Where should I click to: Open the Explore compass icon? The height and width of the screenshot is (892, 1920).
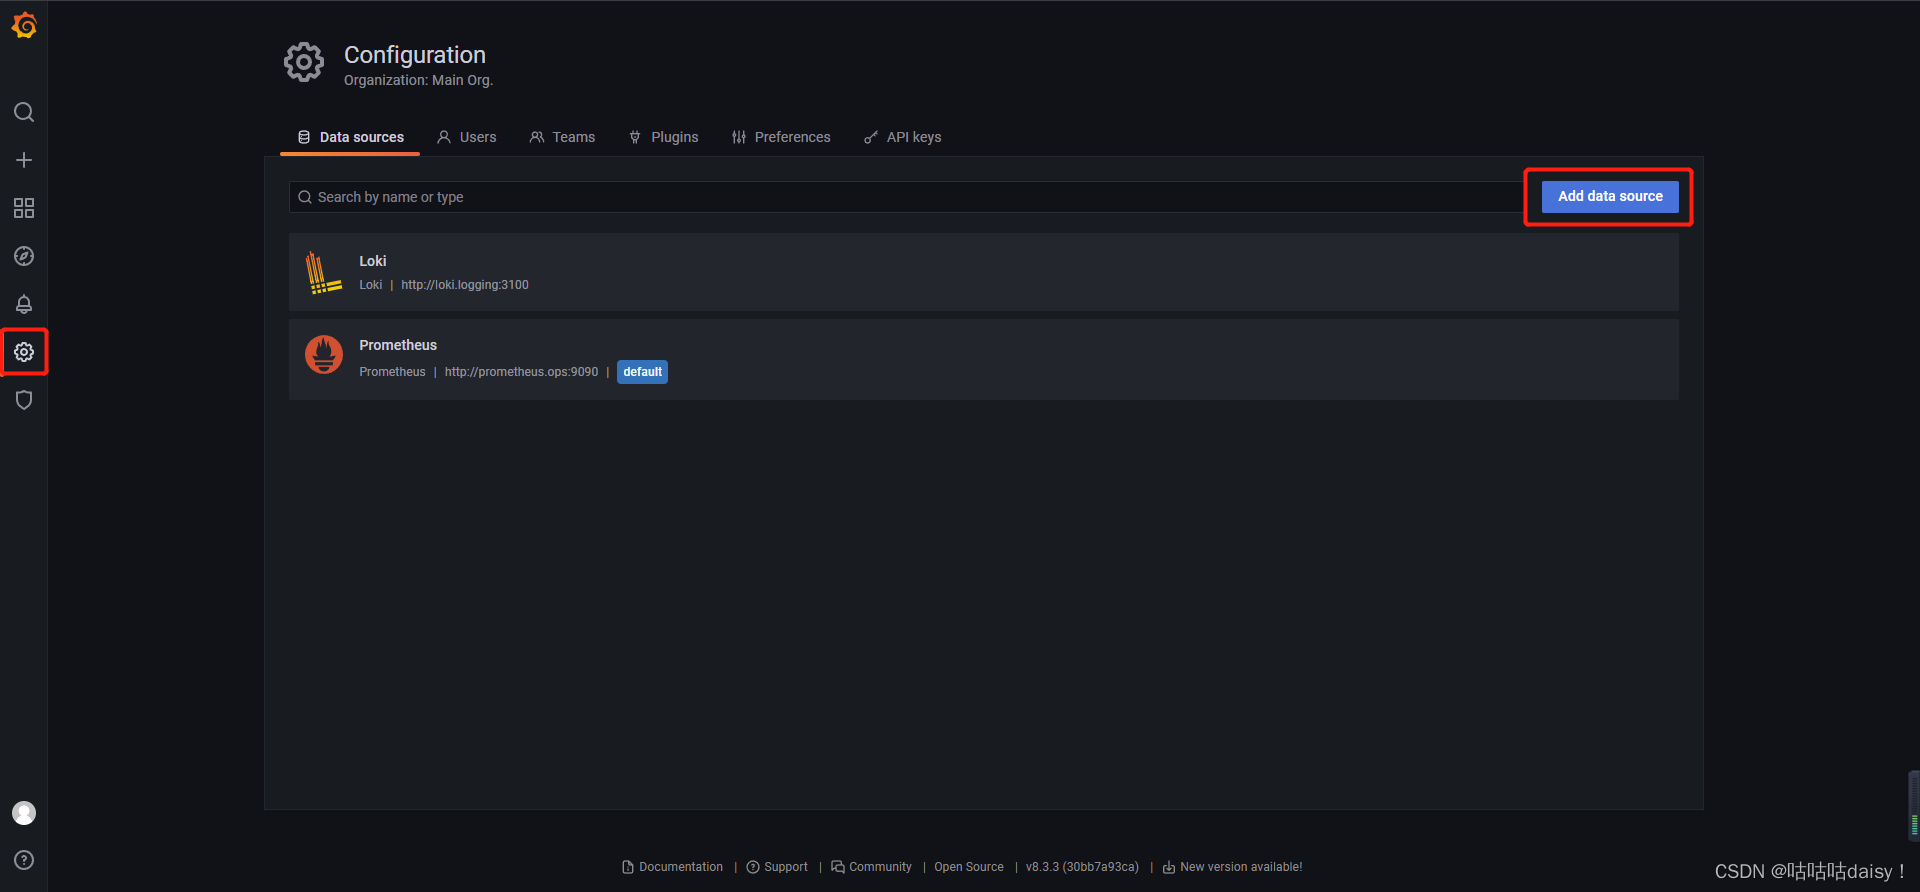pos(24,256)
